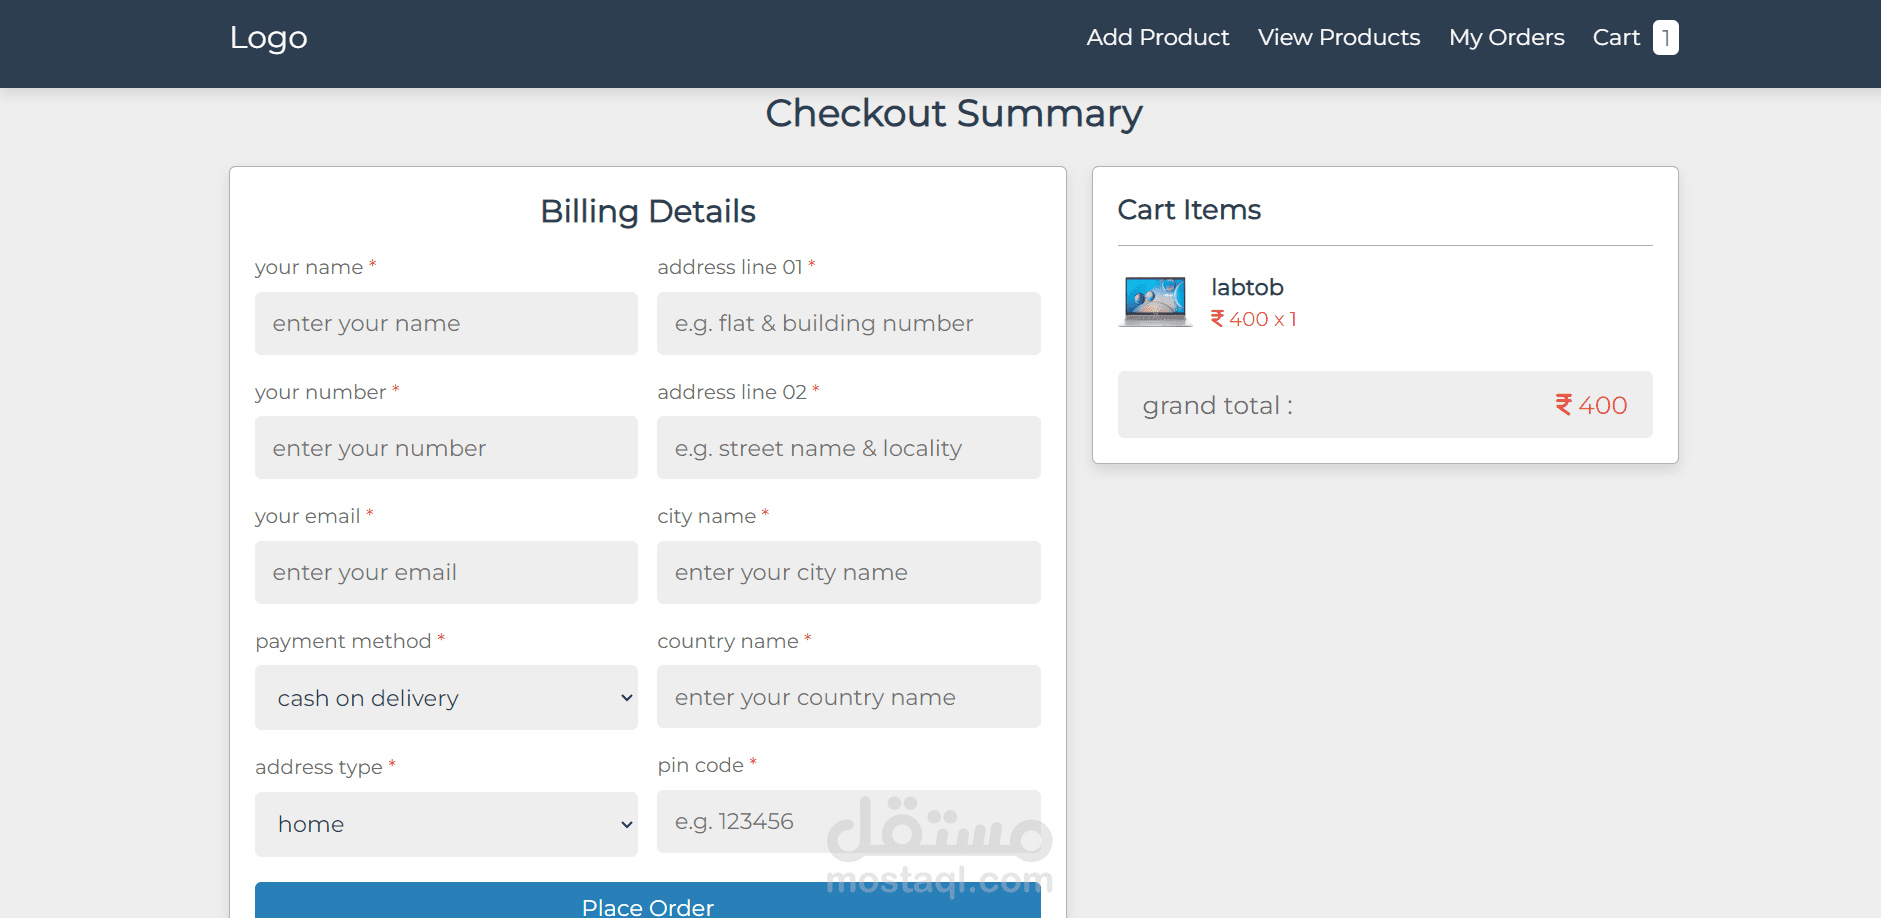Click the address line 01 field

point(848,323)
